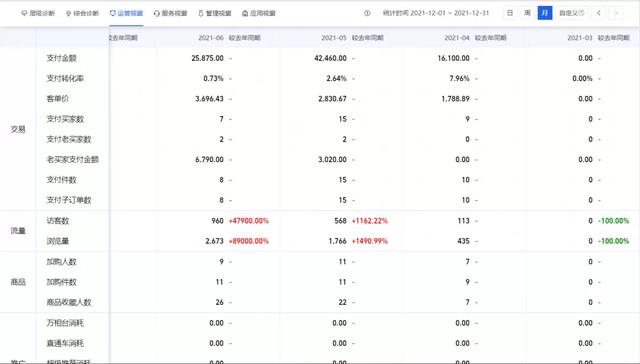Click the 支付转化率 row label
This screenshot has height=364, width=640.
(x=65, y=78)
